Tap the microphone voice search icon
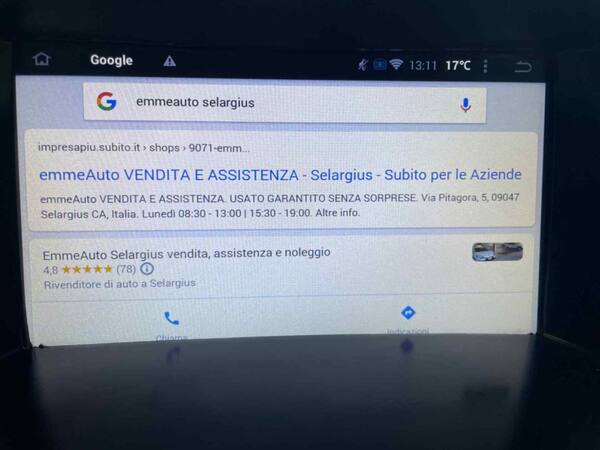Viewport: 600px width, 450px height. pyautogui.click(x=465, y=105)
